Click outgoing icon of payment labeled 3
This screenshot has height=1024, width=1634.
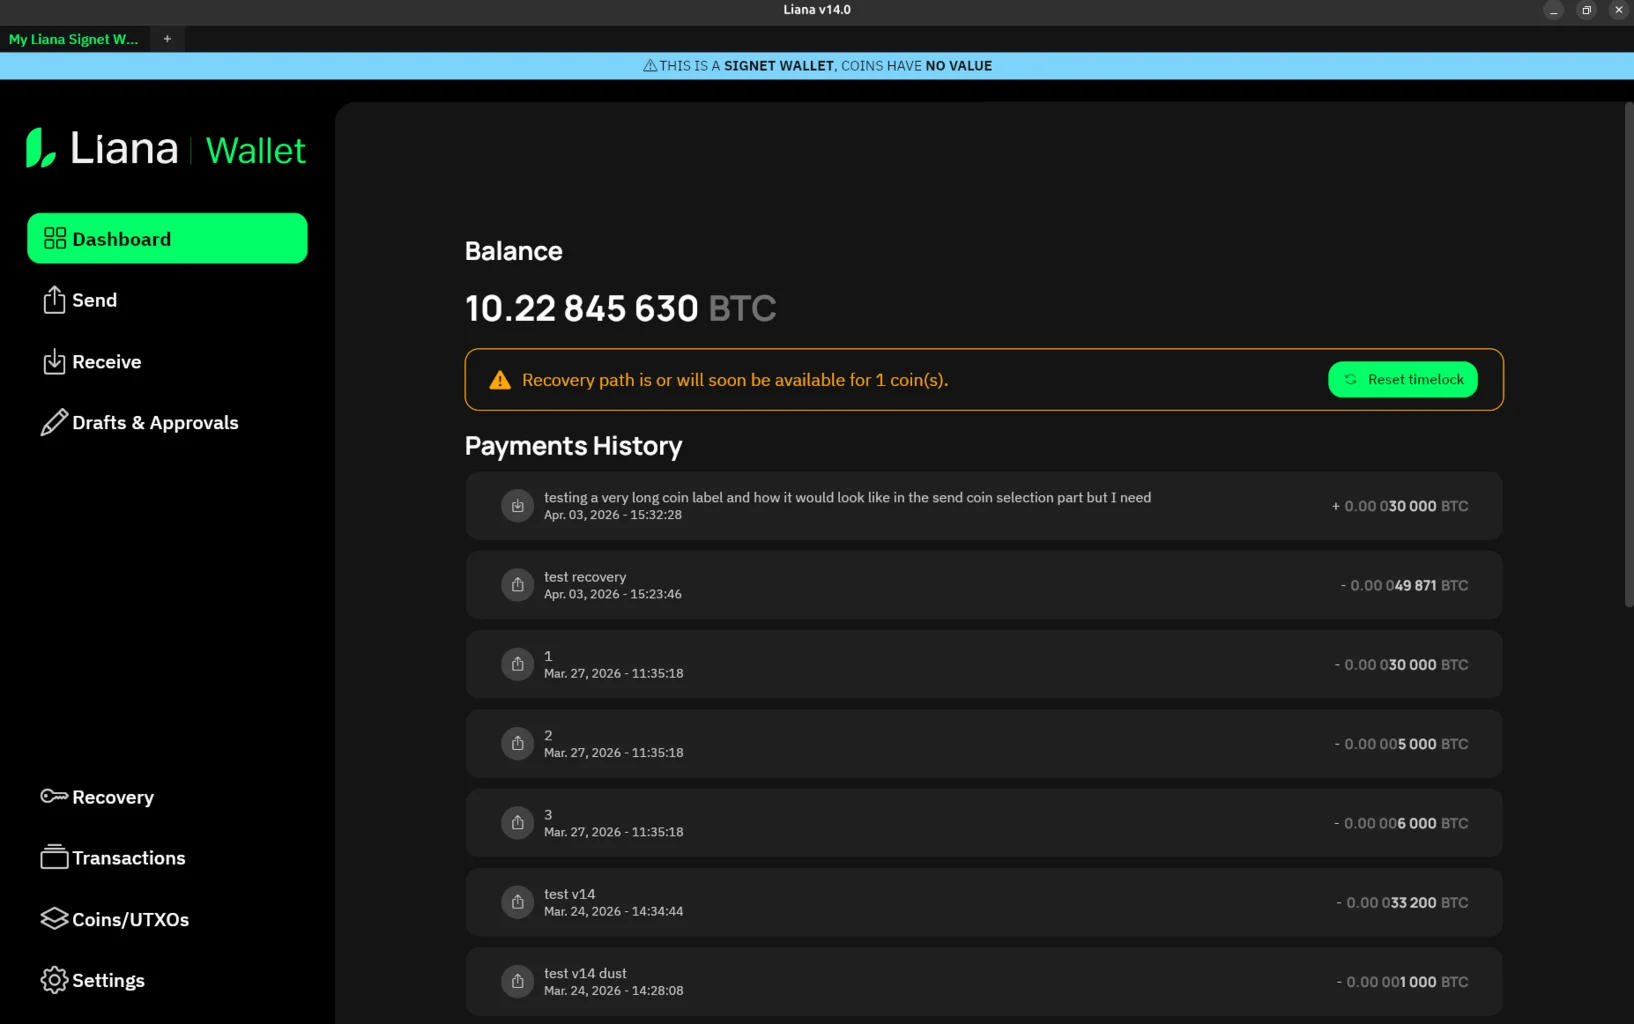pyautogui.click(x=517, y=823)
